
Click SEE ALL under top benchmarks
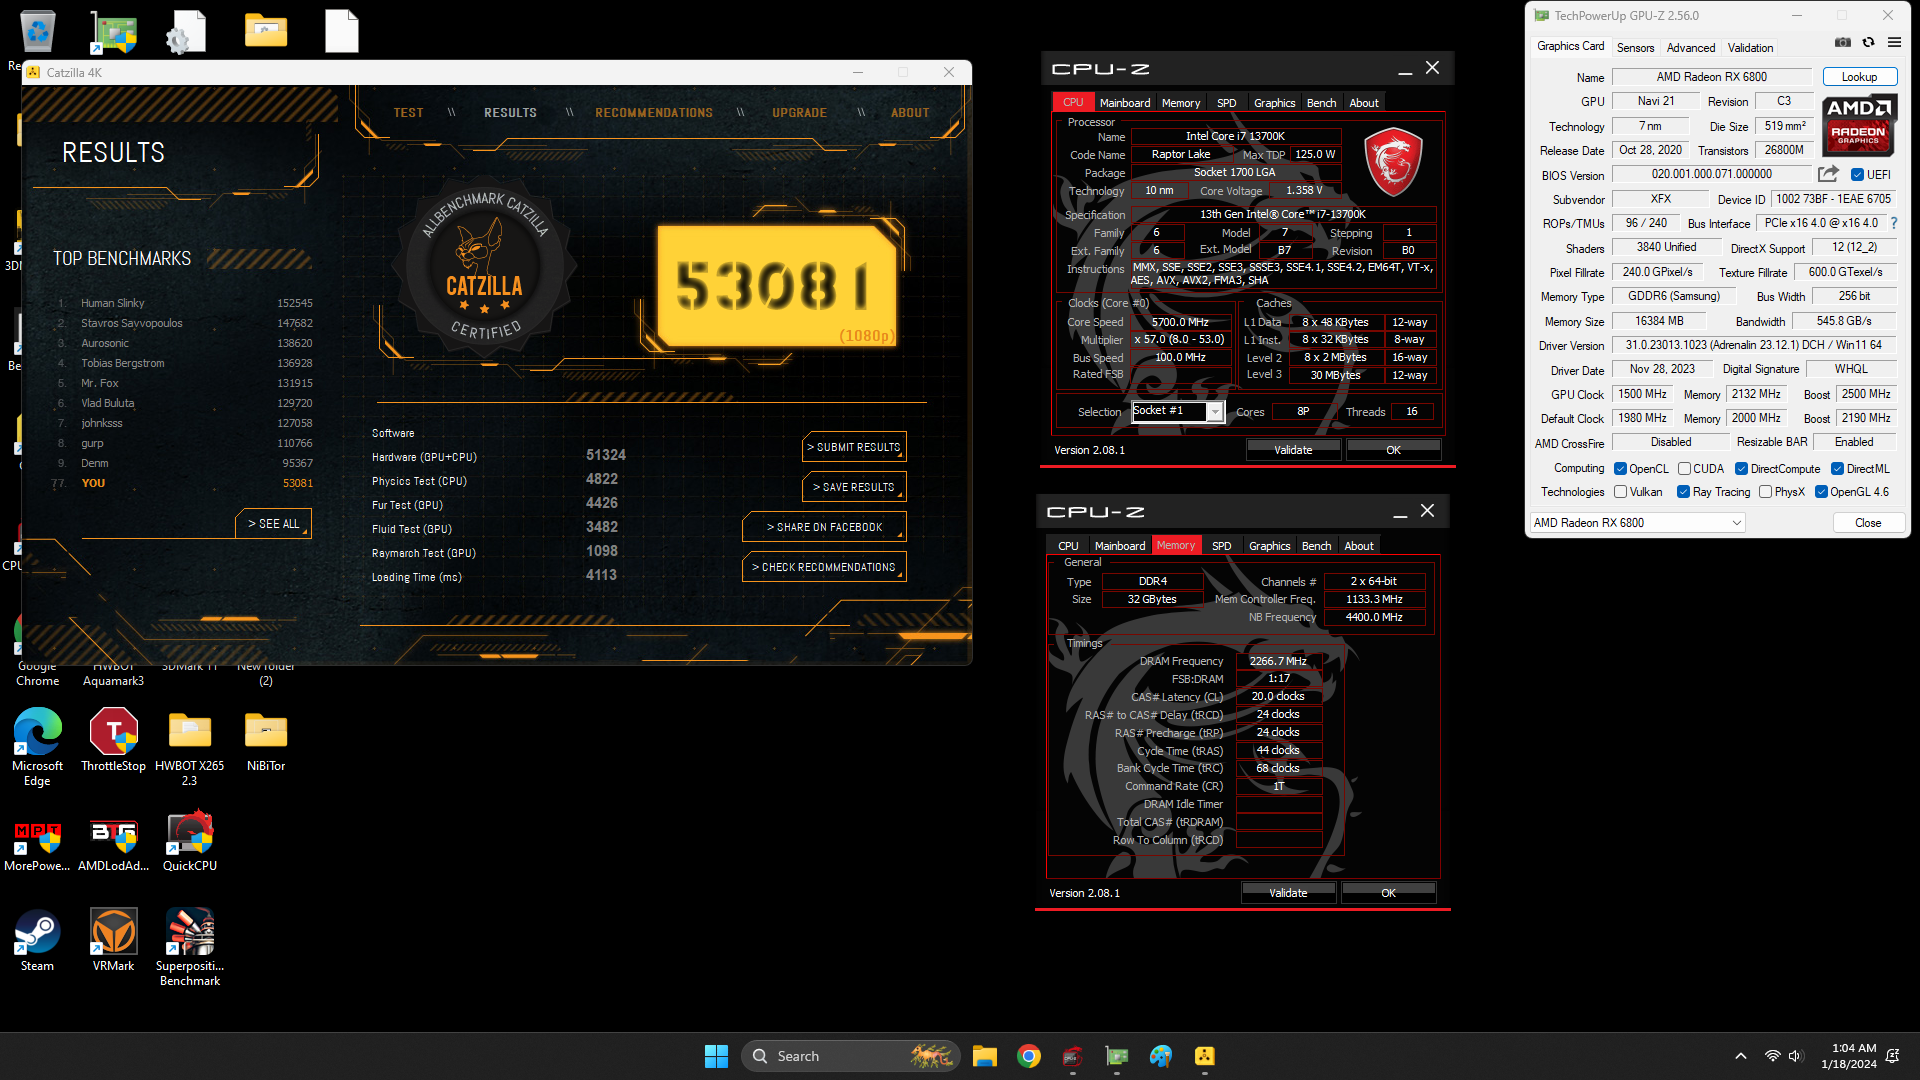[273, 524]
